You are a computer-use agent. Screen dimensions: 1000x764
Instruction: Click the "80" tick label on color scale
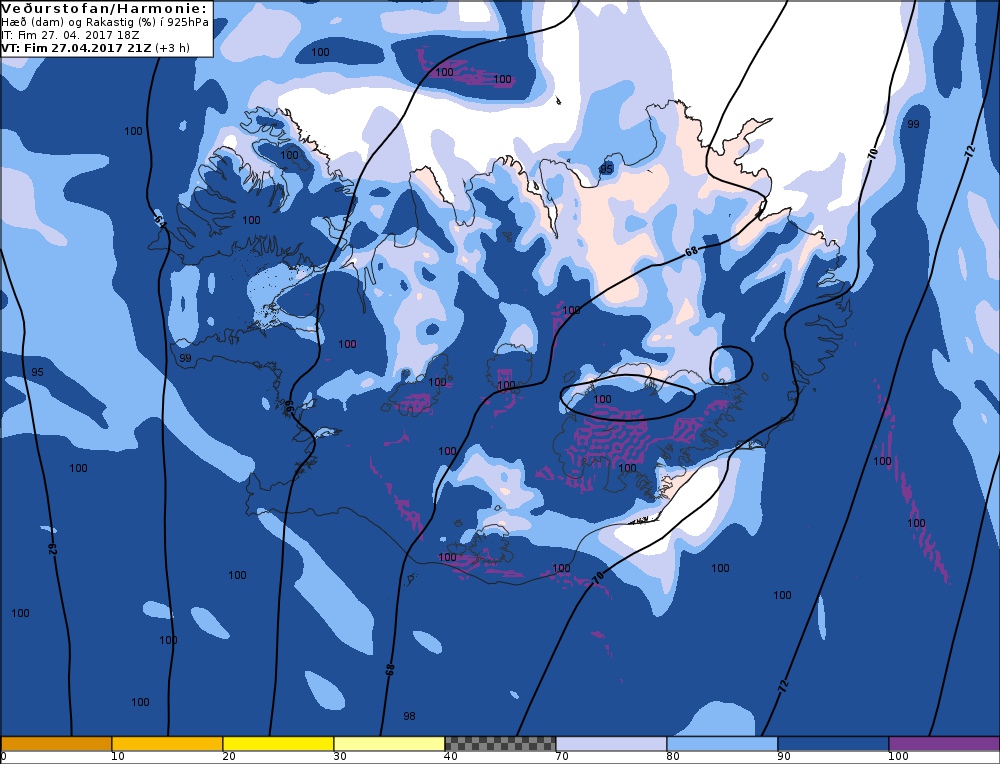point(673,756)
